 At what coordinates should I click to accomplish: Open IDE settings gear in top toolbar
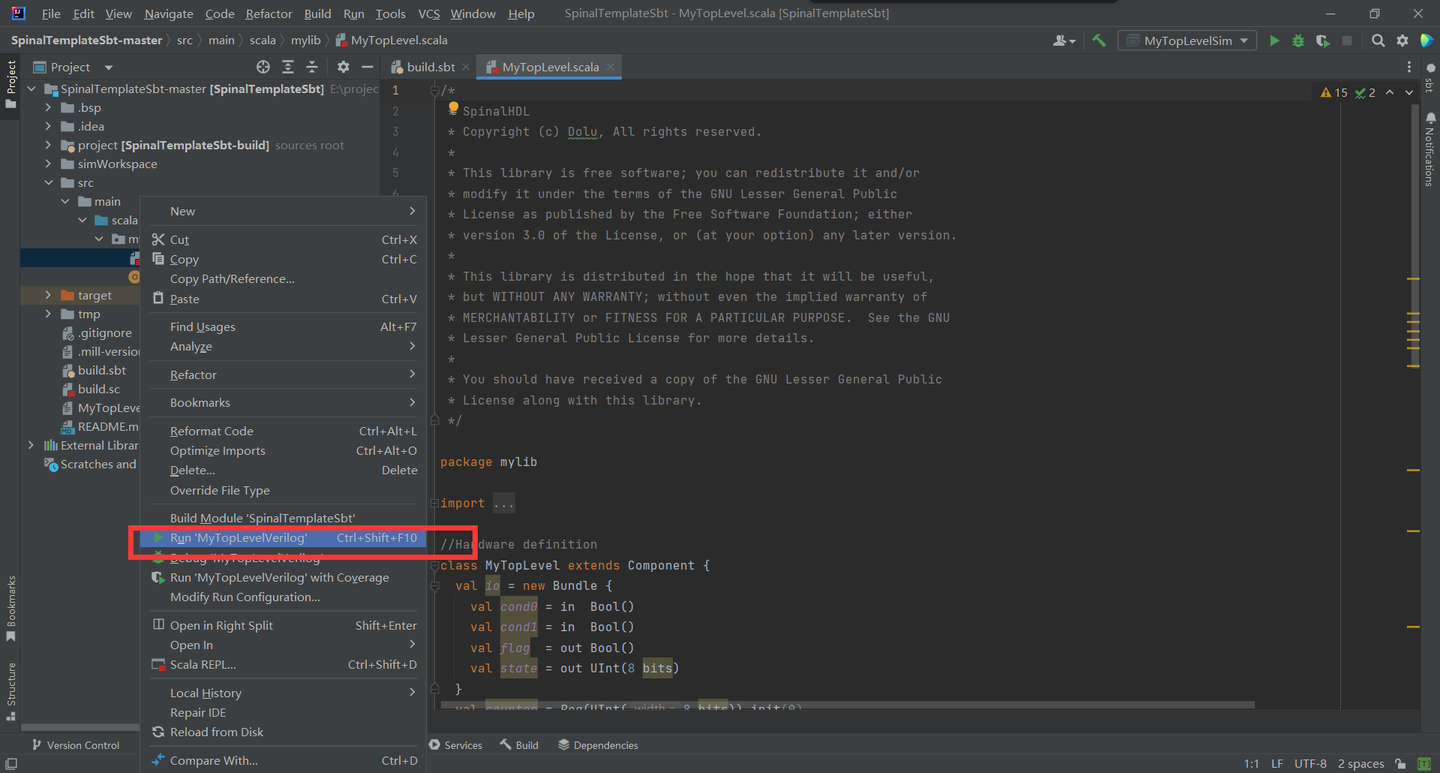coord(1402,41)
